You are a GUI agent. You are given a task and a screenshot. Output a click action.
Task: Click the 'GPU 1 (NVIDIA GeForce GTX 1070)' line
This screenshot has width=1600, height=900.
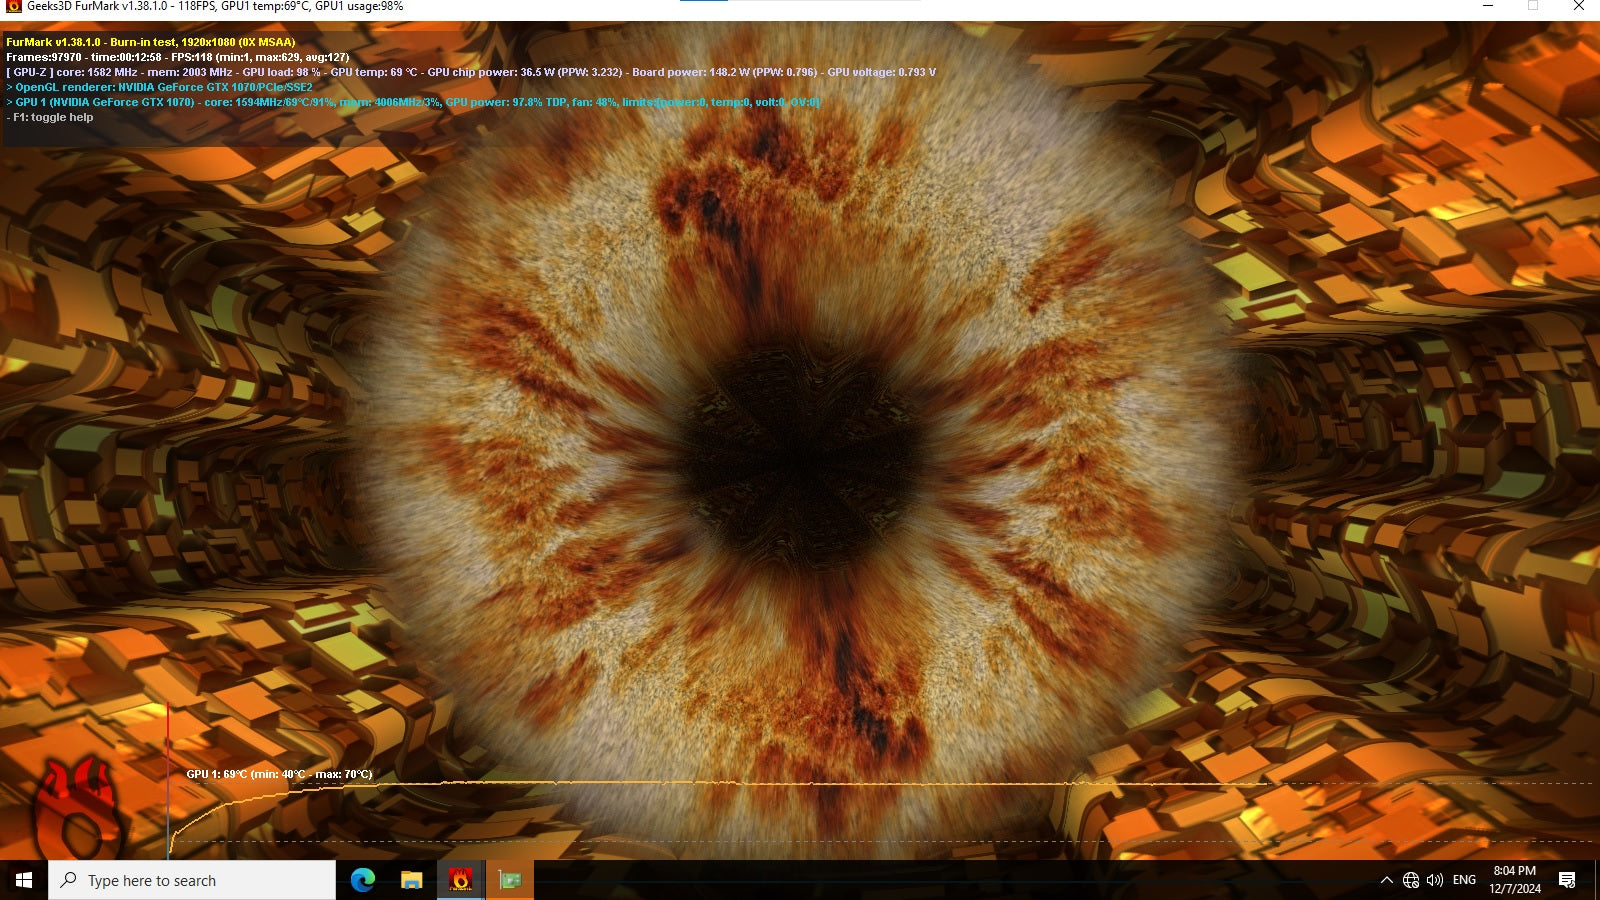413,102
